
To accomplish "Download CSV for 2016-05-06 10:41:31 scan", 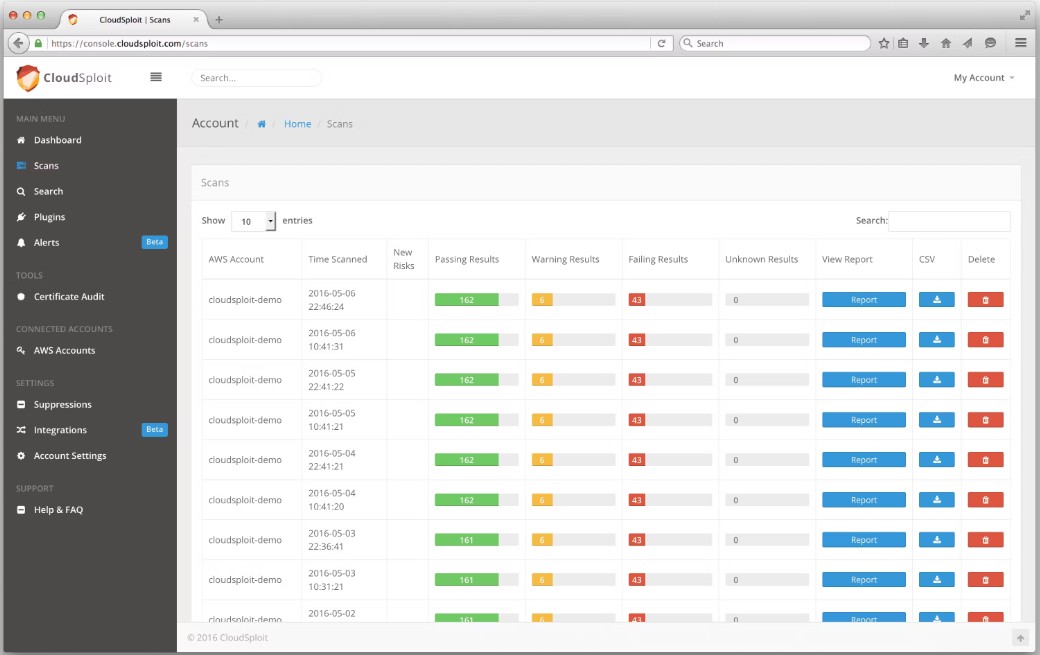I will (937, 339).
